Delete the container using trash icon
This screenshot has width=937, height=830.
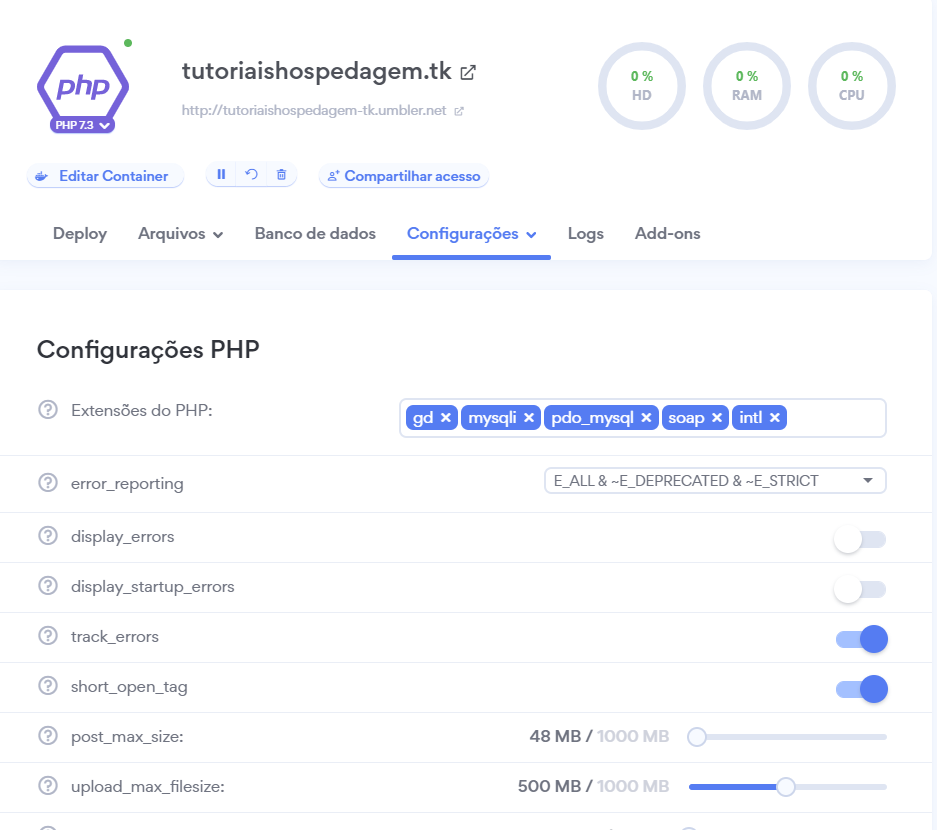[x=280, y=175]
